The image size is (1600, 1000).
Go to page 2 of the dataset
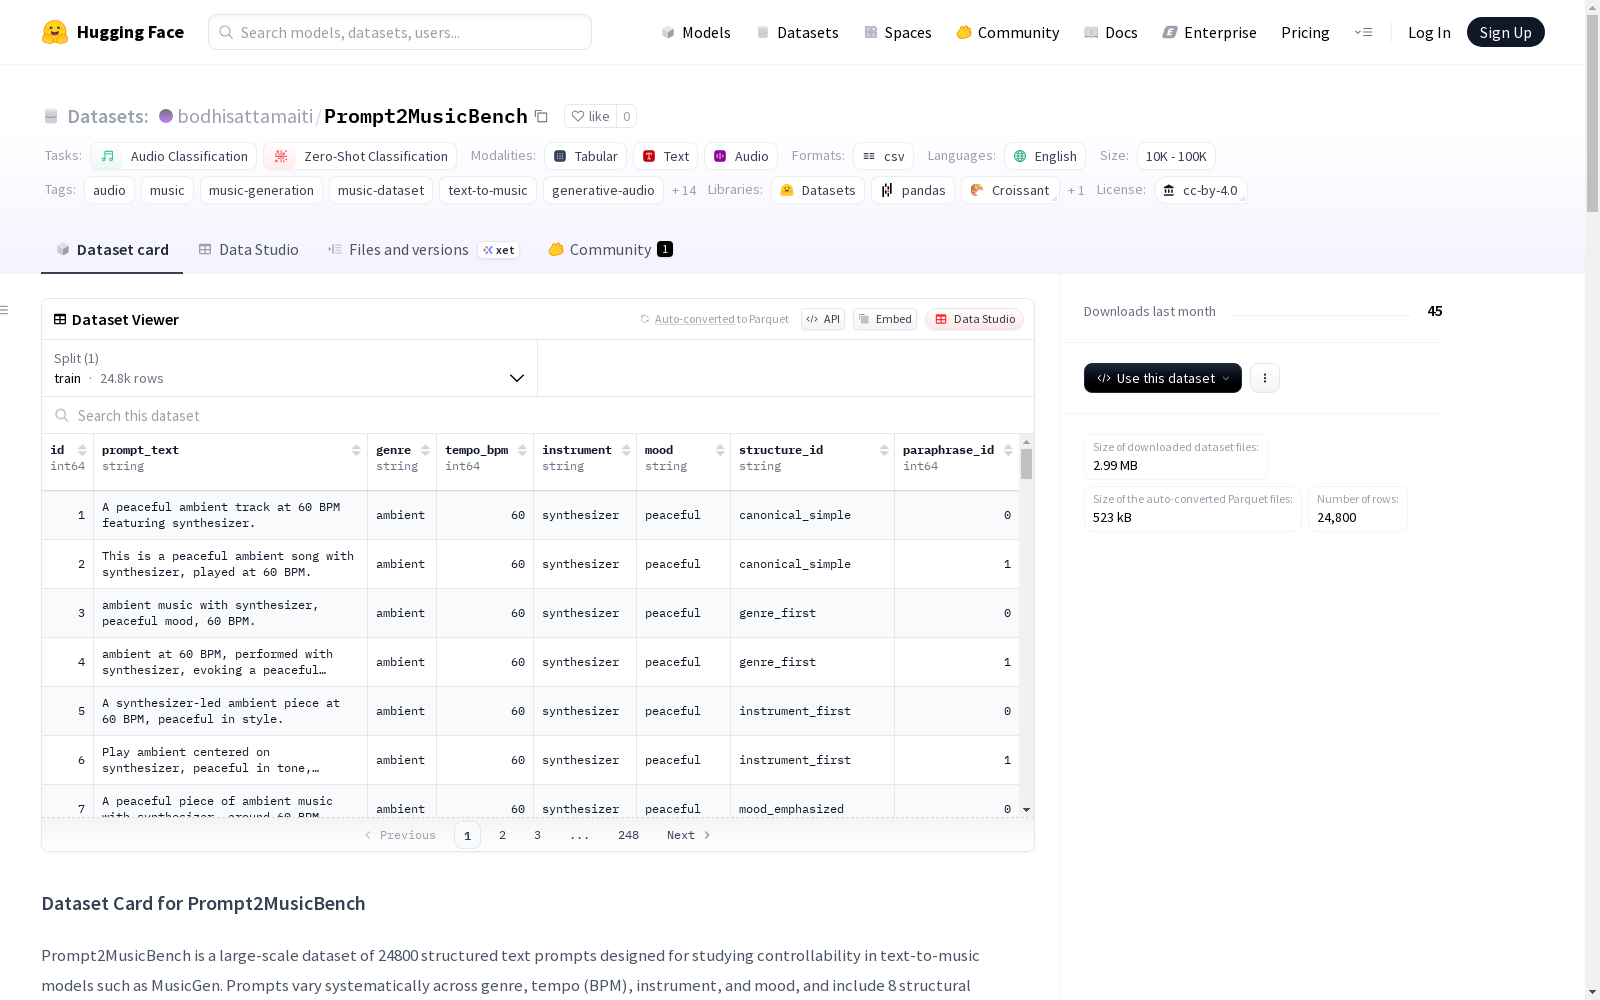pos(502,835)
